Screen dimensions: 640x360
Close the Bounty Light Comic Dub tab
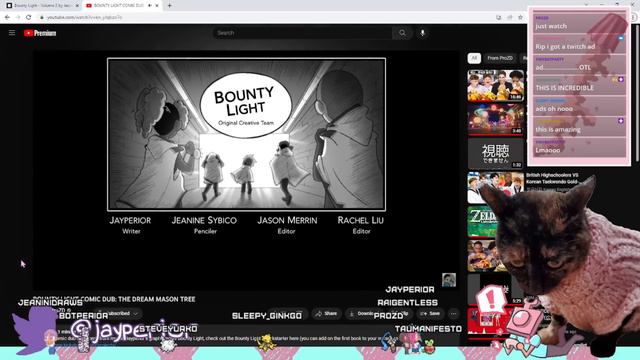157,6
